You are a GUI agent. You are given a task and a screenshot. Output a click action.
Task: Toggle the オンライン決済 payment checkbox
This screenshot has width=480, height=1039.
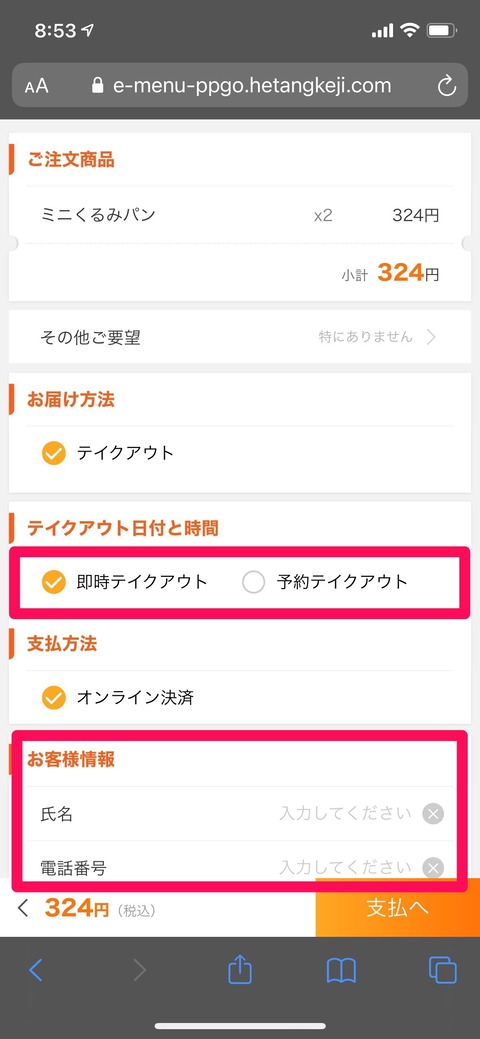pyautogui.click(x=54, y=697)
